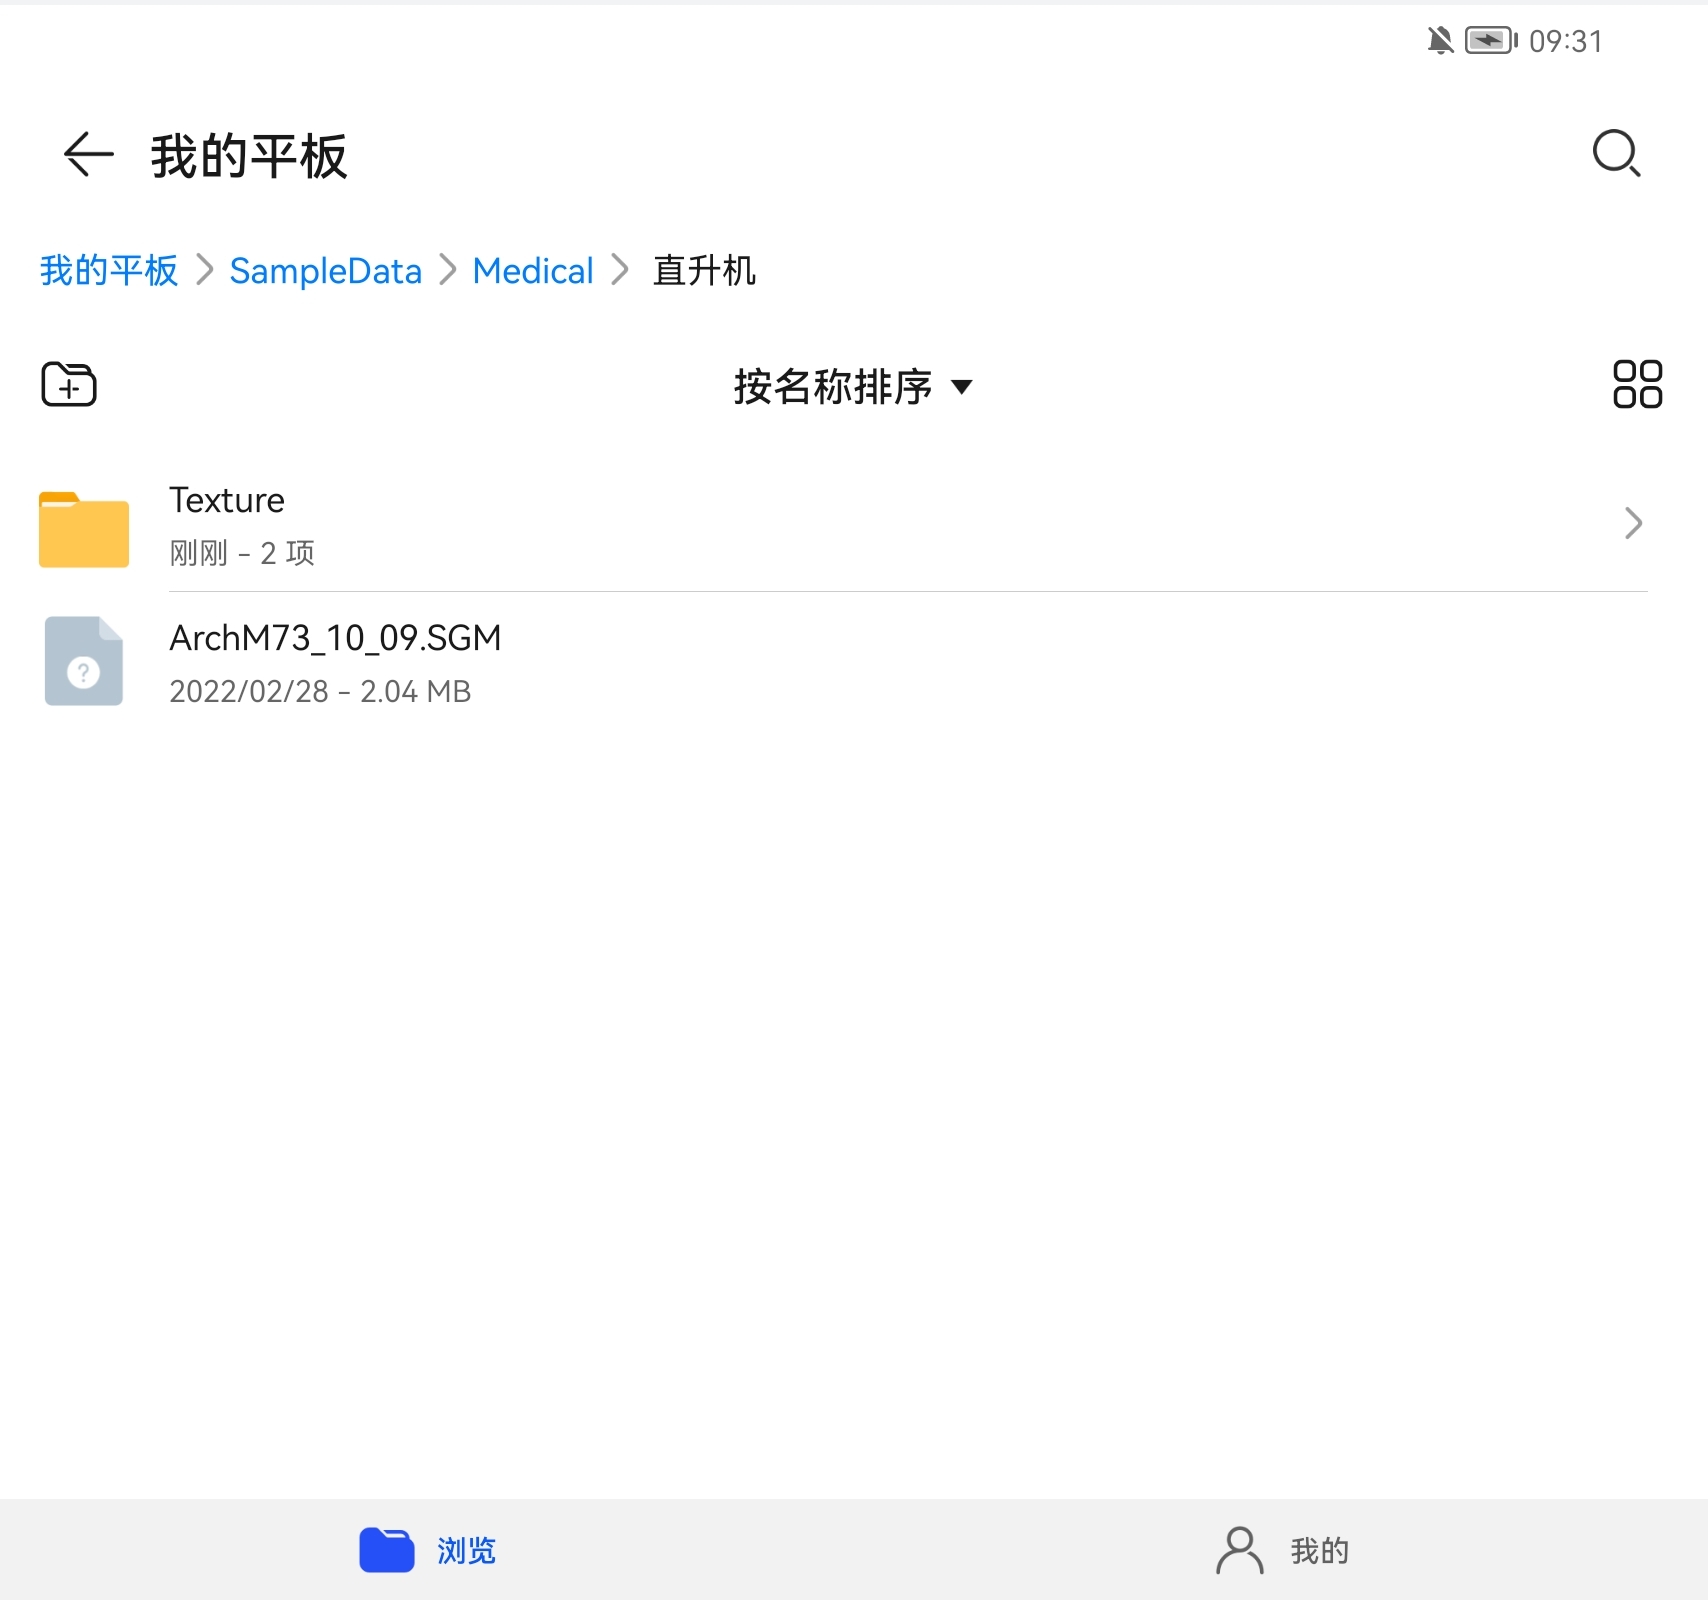Navigate to Medical breadcrumb link
Viewport: 1708px width, 1600px height.
point(533,271)
